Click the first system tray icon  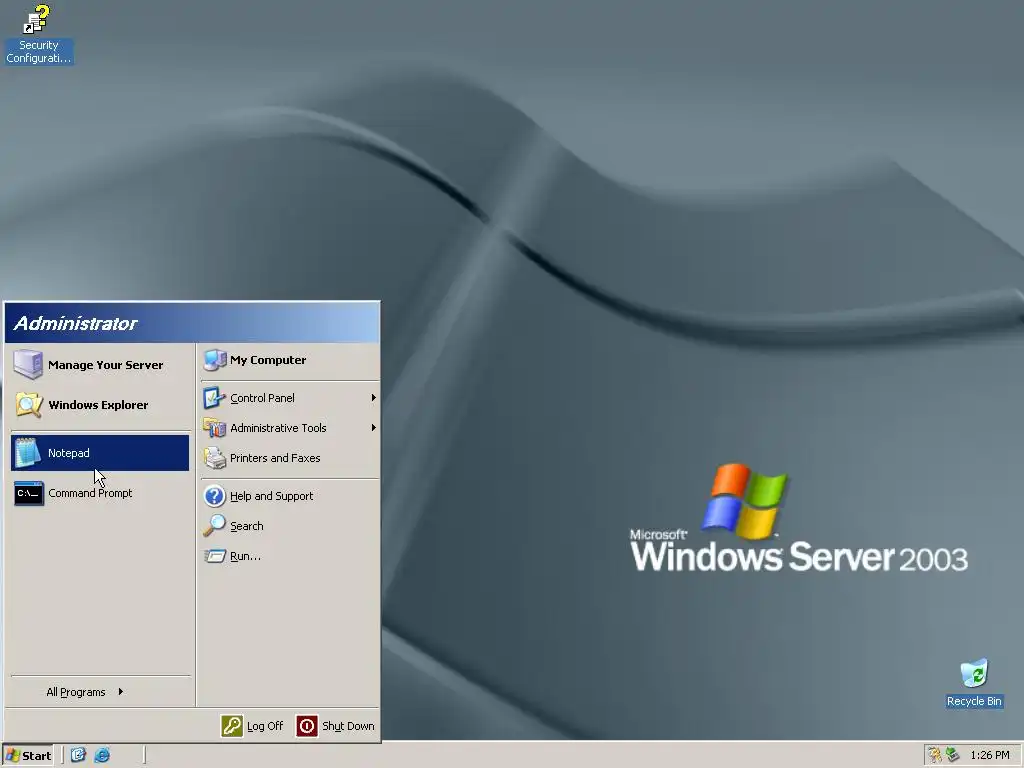pyautogui.click(x=935, y=755)
